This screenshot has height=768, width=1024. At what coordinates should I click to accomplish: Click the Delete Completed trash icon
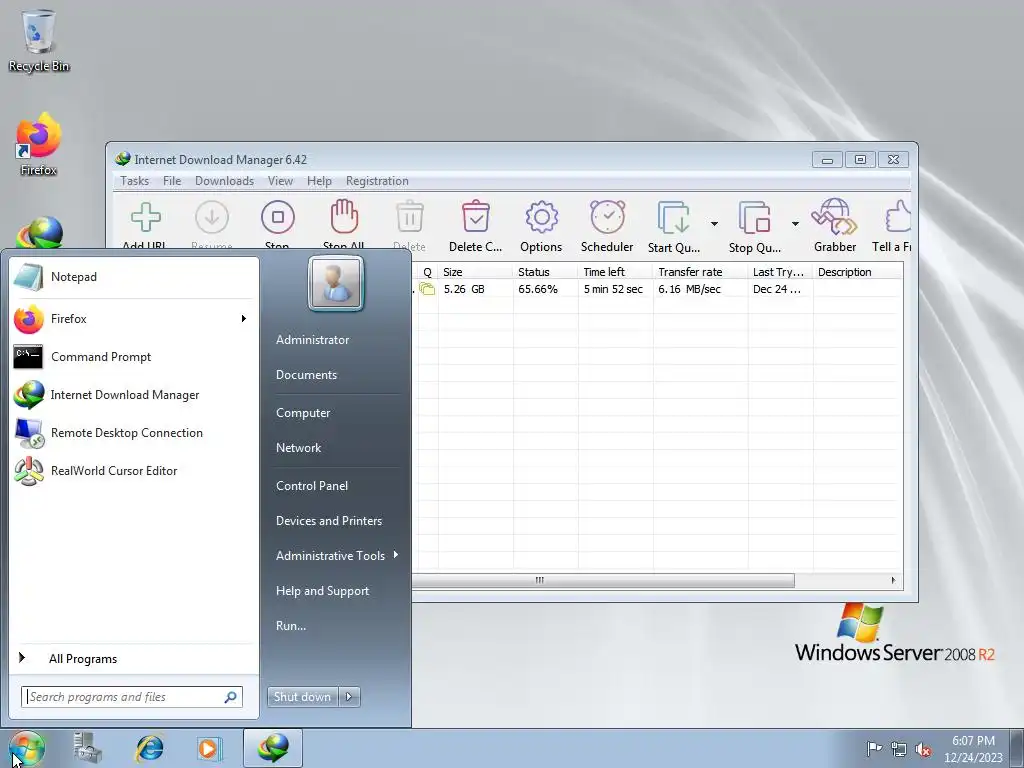(475, 216)
